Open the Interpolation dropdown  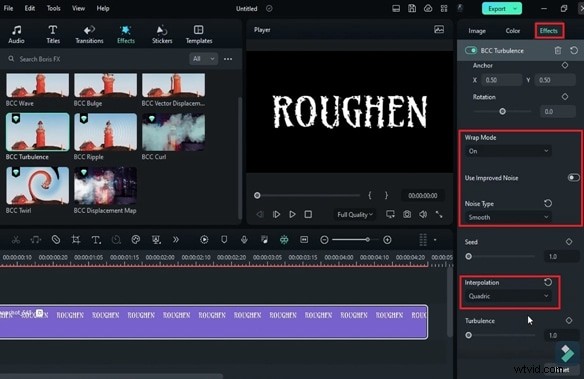[x=508, y=296]
